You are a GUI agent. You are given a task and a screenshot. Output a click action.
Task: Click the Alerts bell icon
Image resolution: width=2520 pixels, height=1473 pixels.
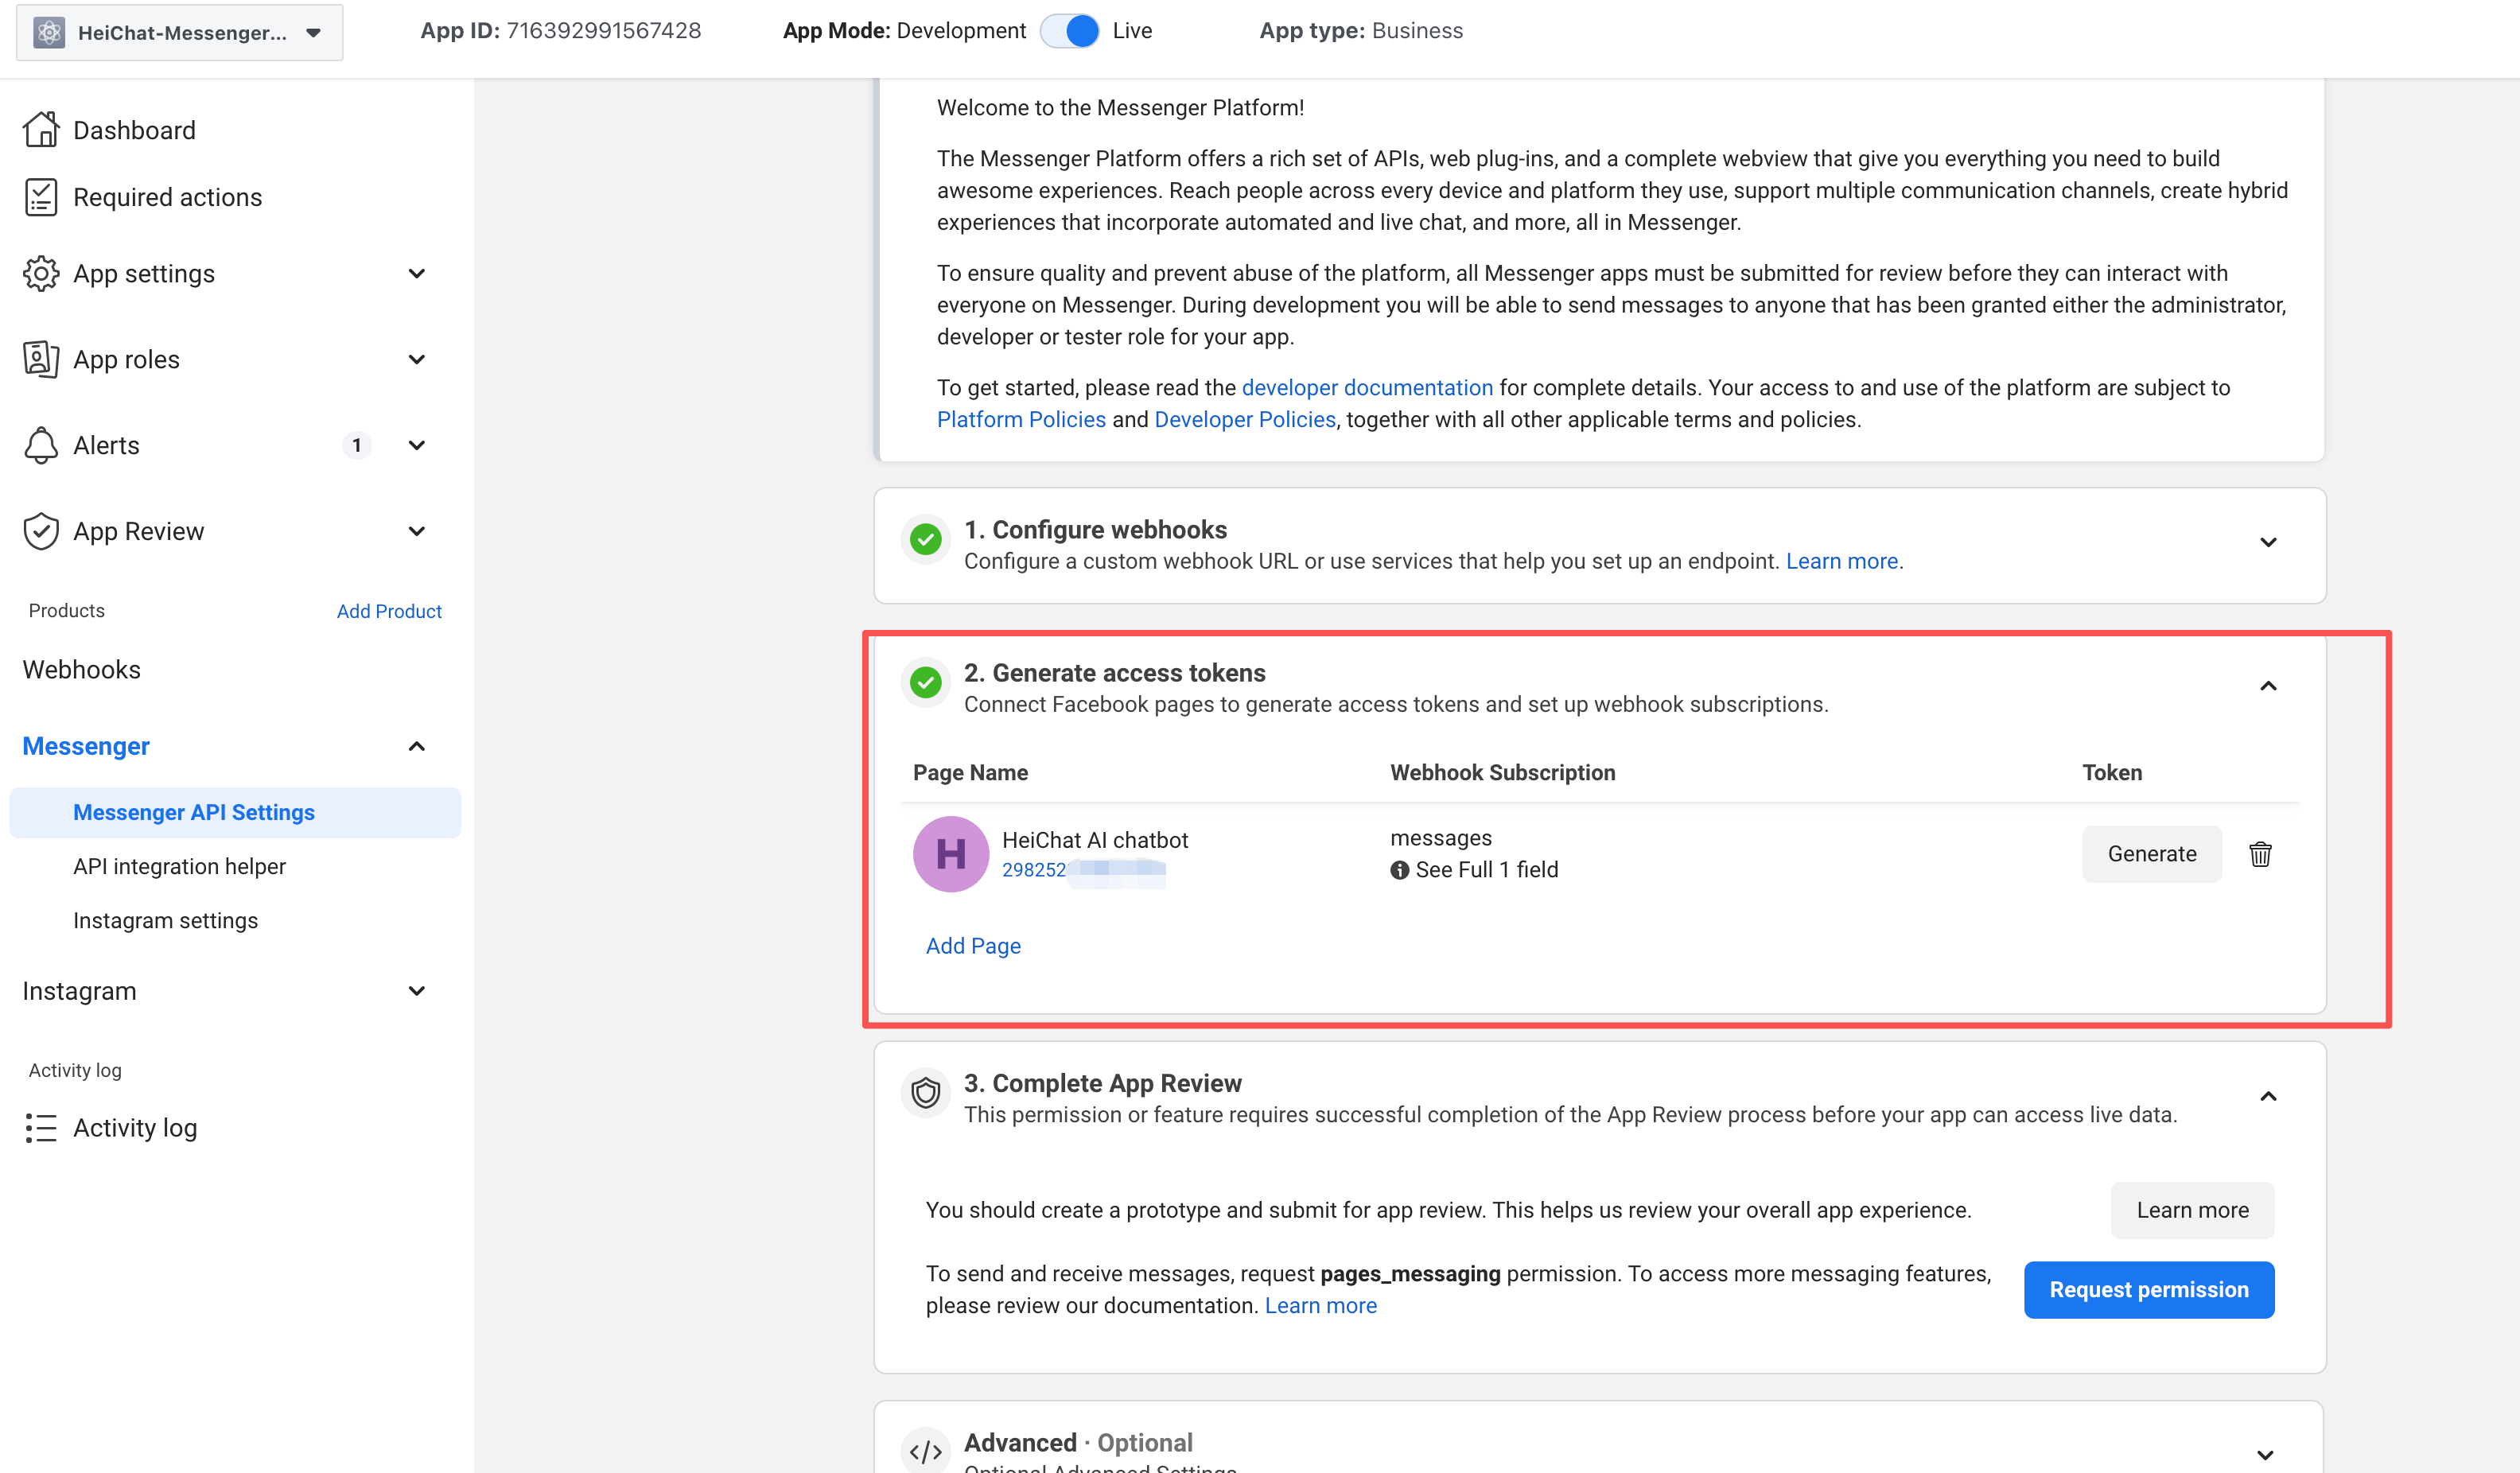click(x=41, y=445)
